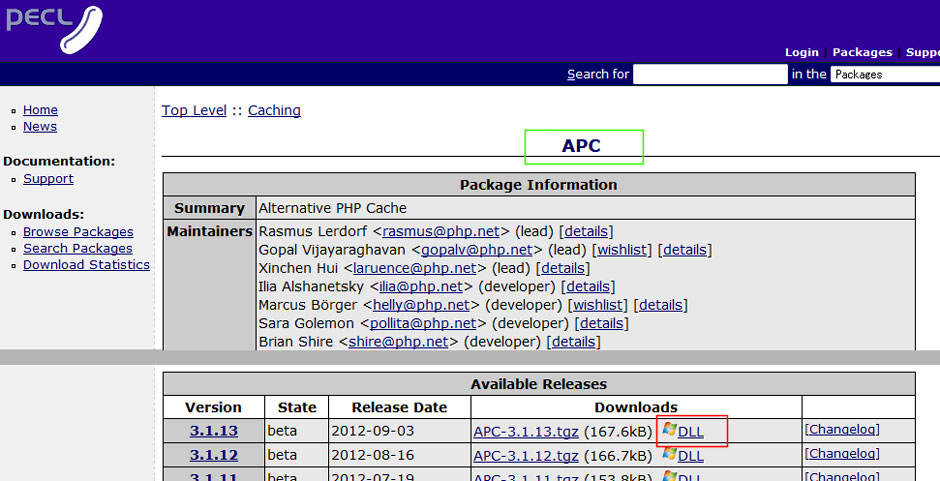Image resolution: width=940 pixels, height=481 pixels.
Task: Click the gopalv@php.net email link
Action: pos(477,250)
